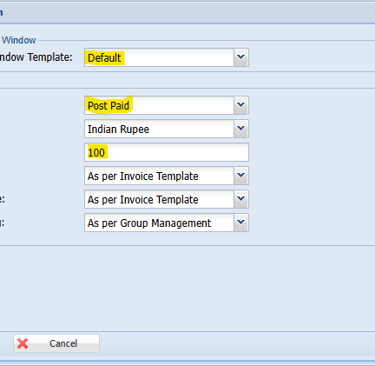
Task: Click the Window fieldset legend
Action: [18, 40]
